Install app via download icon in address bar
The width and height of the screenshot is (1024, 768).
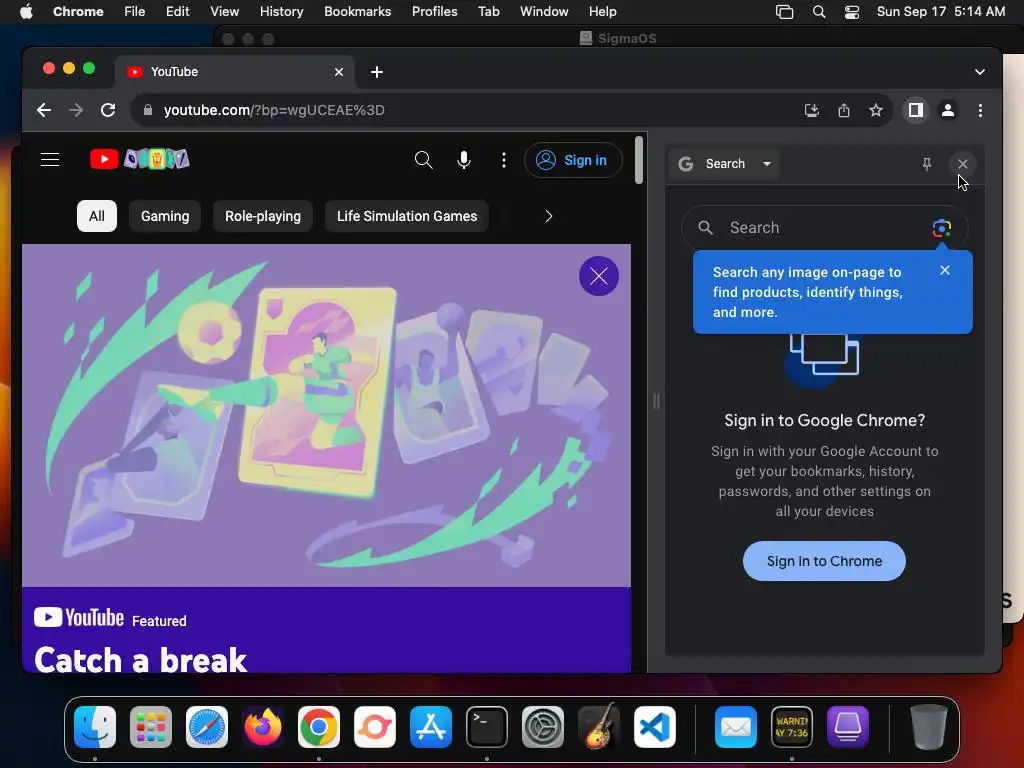pyautogui.click(x=812, y=110)
